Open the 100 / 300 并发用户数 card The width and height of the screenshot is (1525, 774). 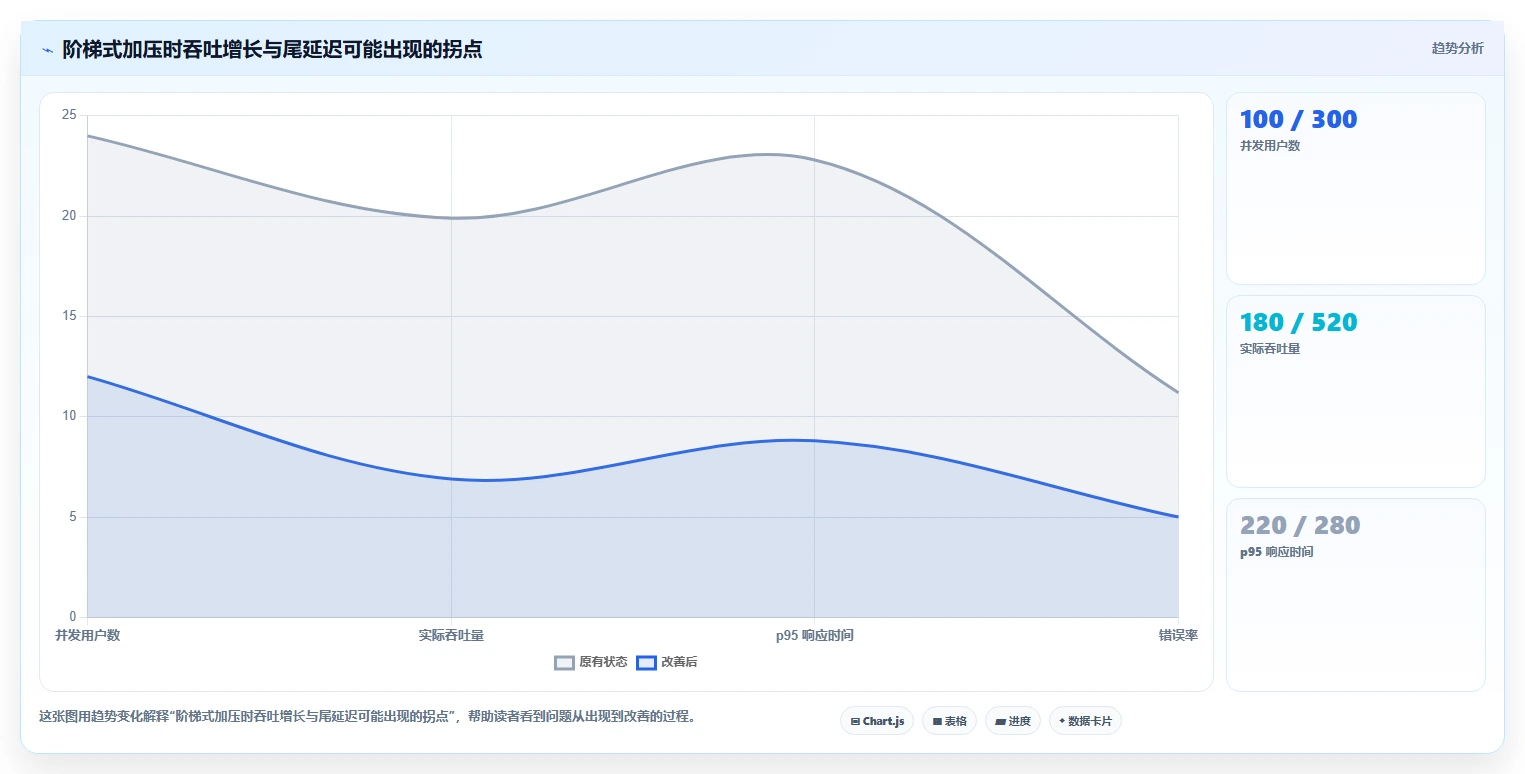click(x=1355, y=189)
